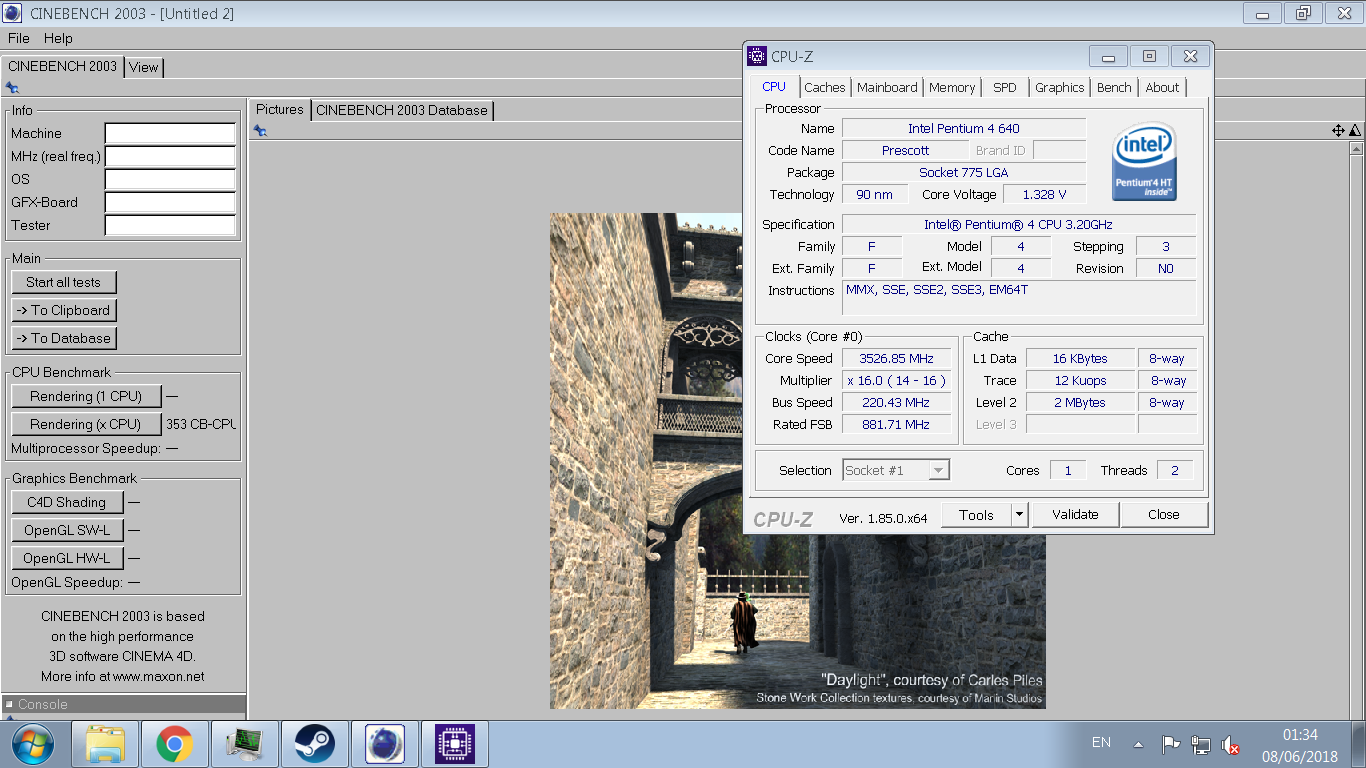
Task: Click the Validate button in CPU-Z
Action: [1075, 515]
